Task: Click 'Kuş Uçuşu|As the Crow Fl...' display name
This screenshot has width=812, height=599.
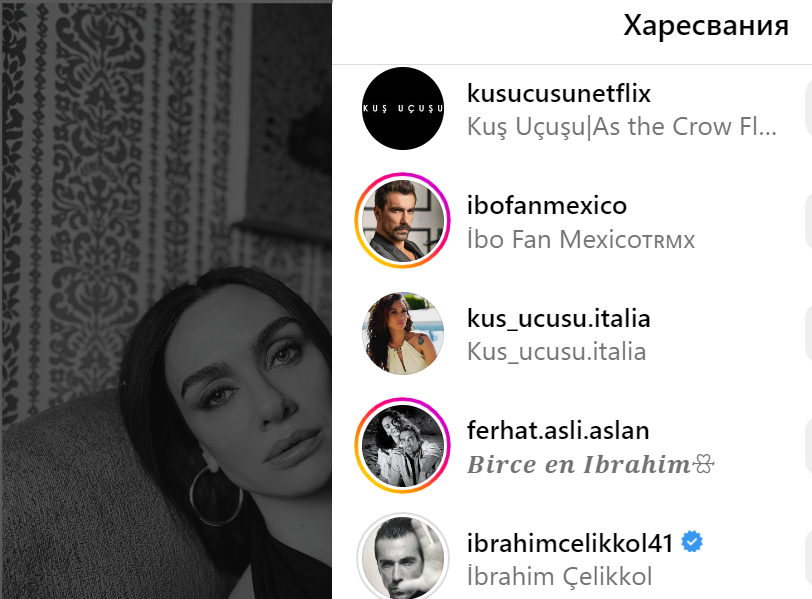Action: click(622, 127)
